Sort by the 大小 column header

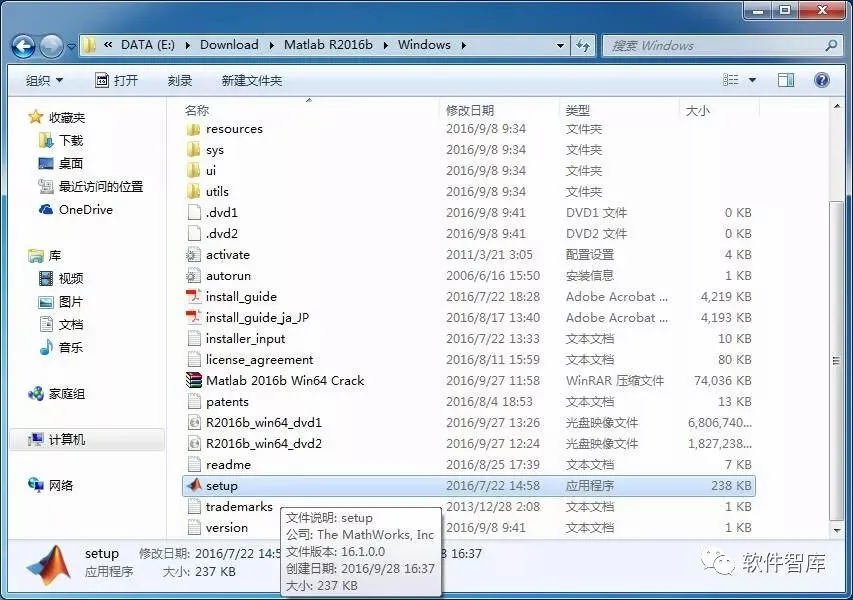pos(697,110)
